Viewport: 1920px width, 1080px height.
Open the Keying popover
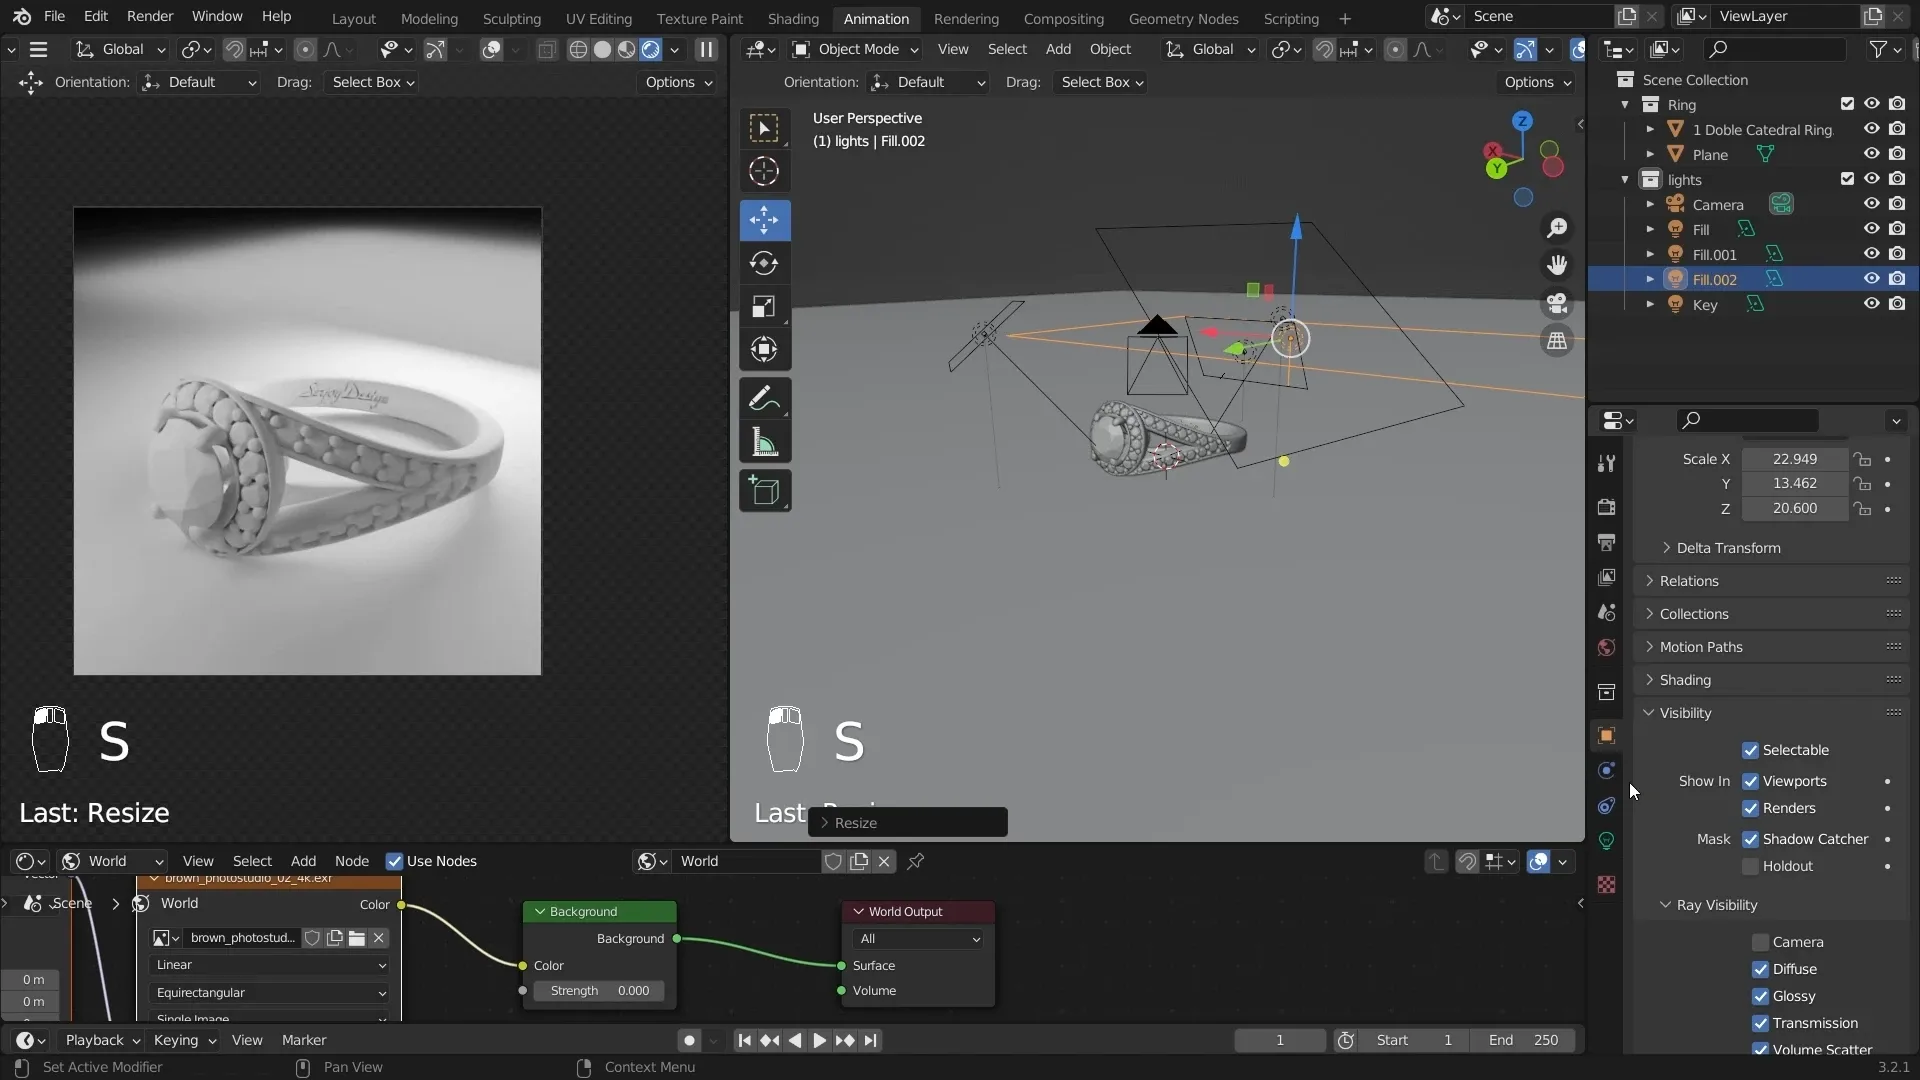pyautogui.click(x=184, y=1040)
